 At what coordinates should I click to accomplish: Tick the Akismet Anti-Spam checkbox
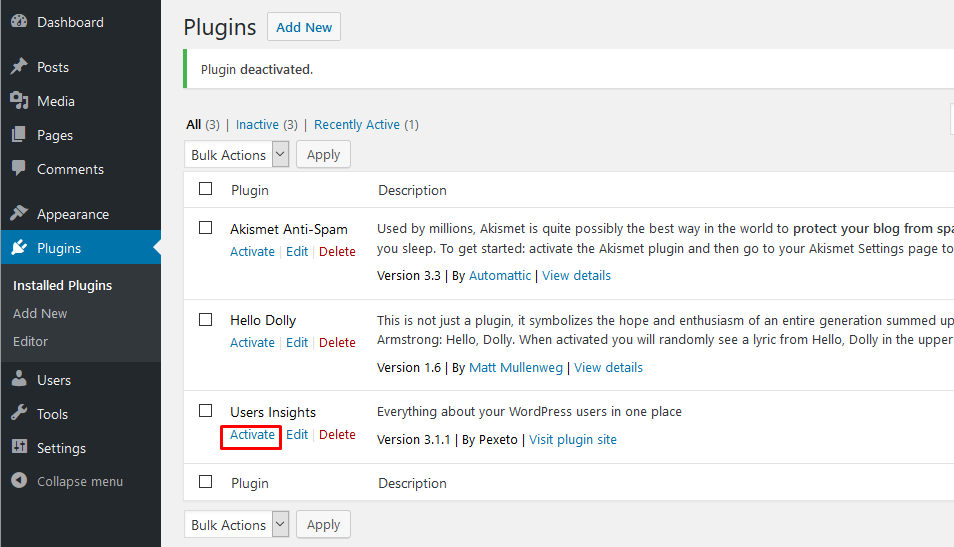click(206, 228)
